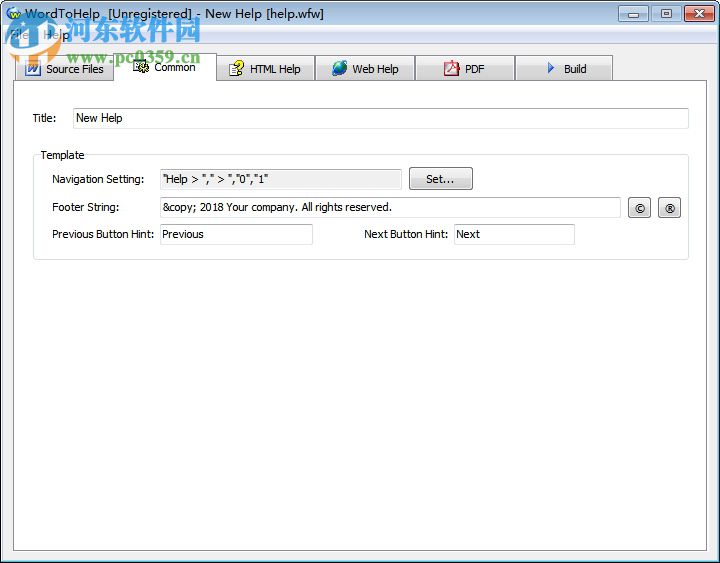Insert registered trademark symbol into footer
720x563 pixels.
[669, 208]
